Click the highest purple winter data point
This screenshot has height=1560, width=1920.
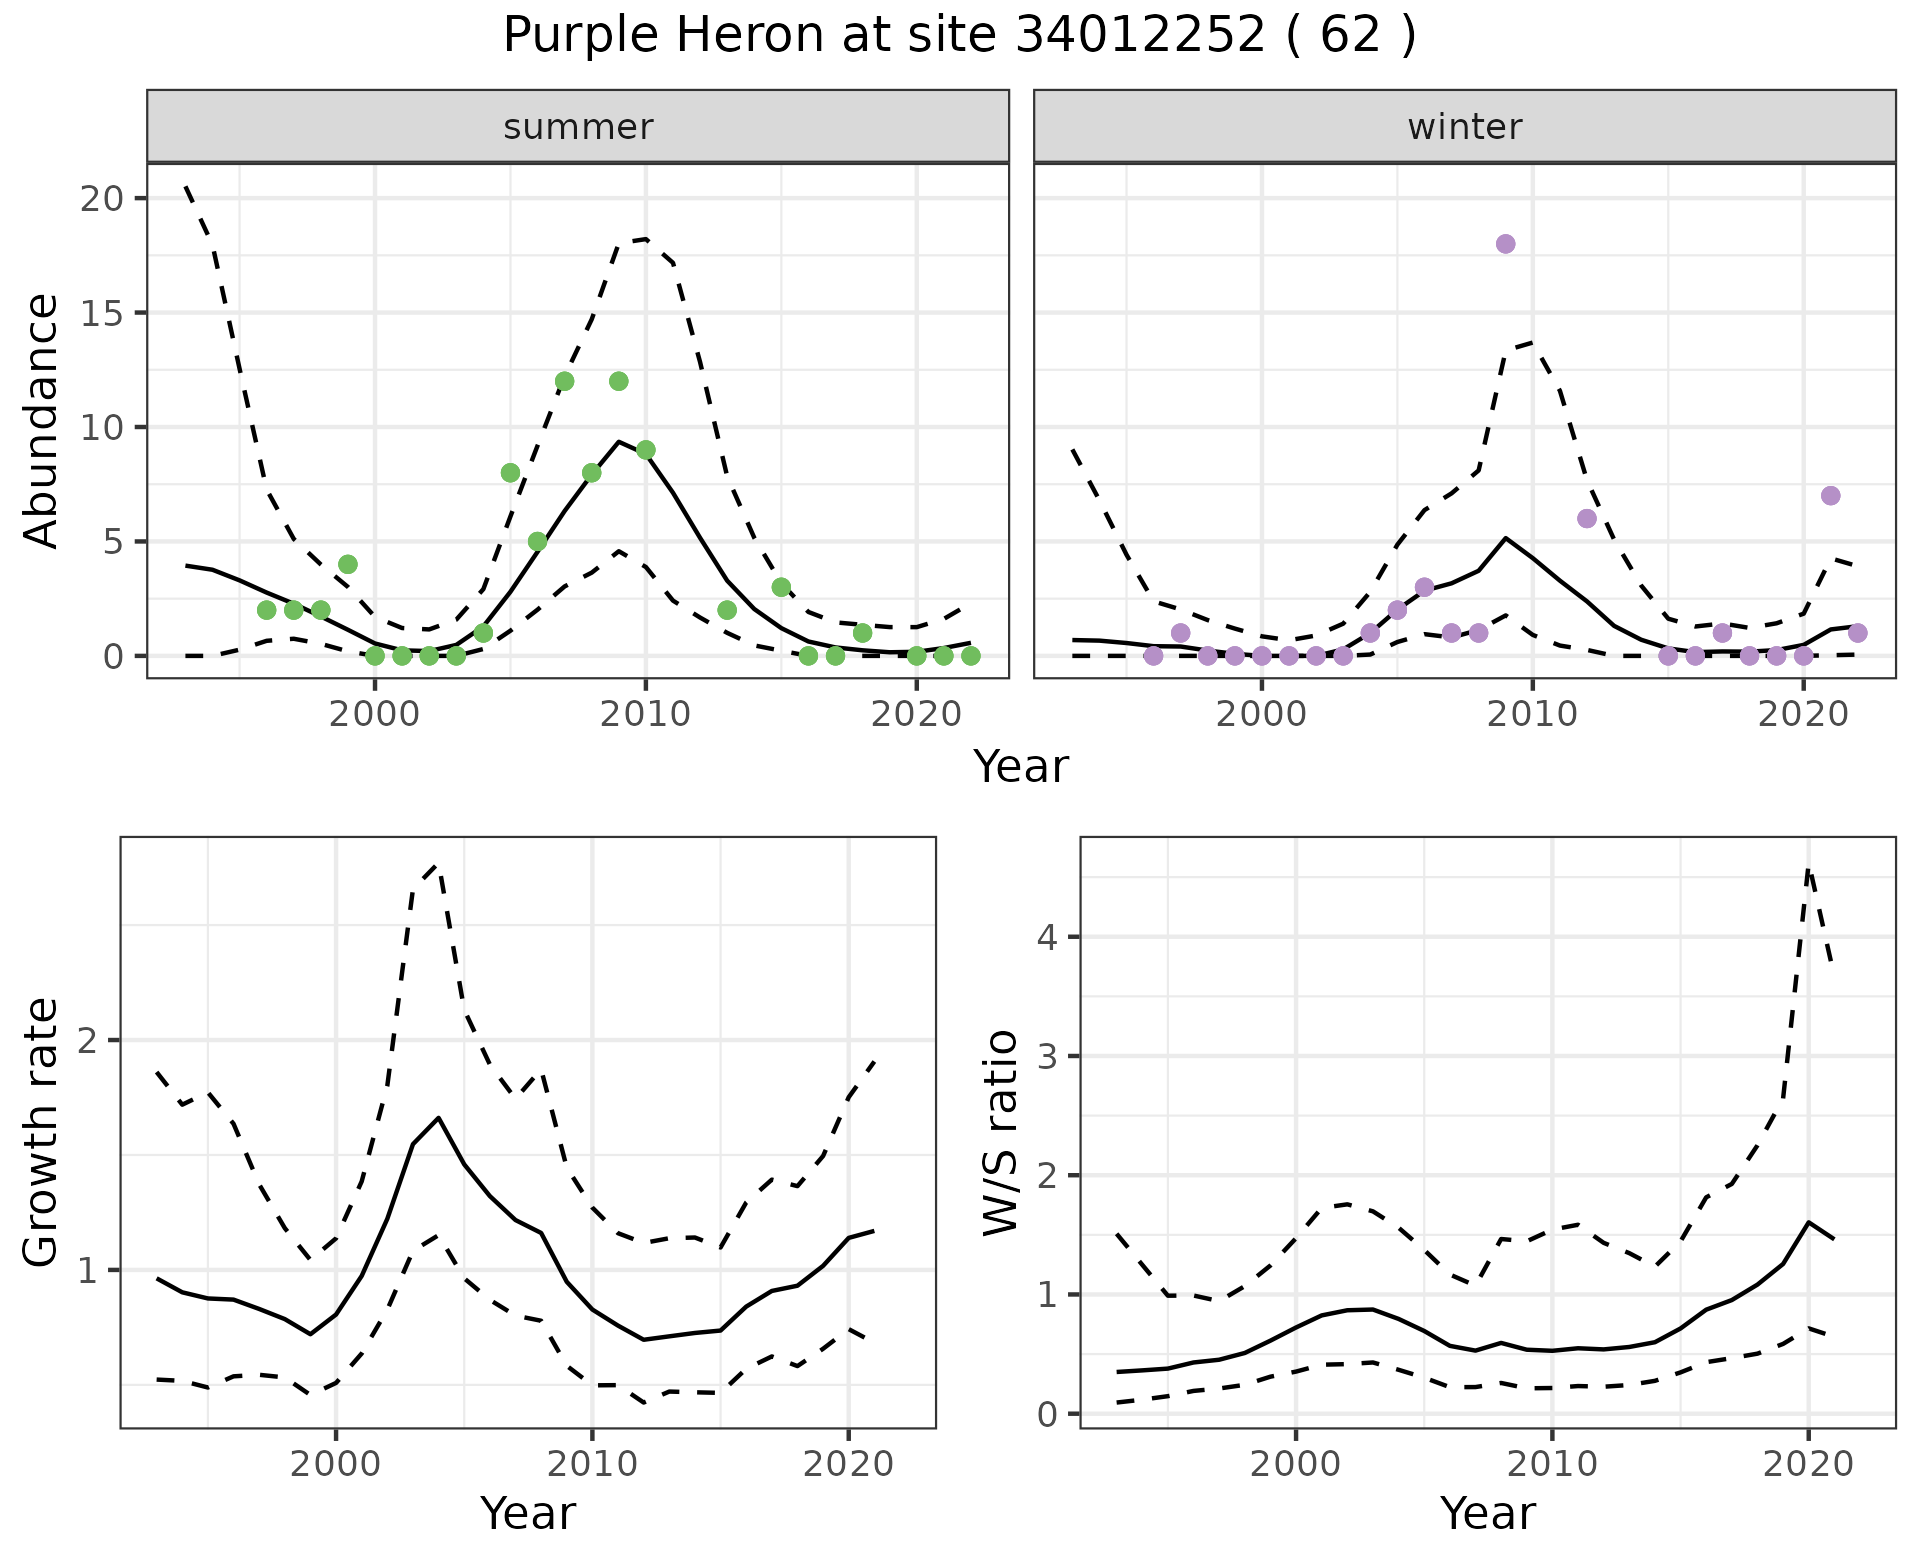[x=1505, y=244]
